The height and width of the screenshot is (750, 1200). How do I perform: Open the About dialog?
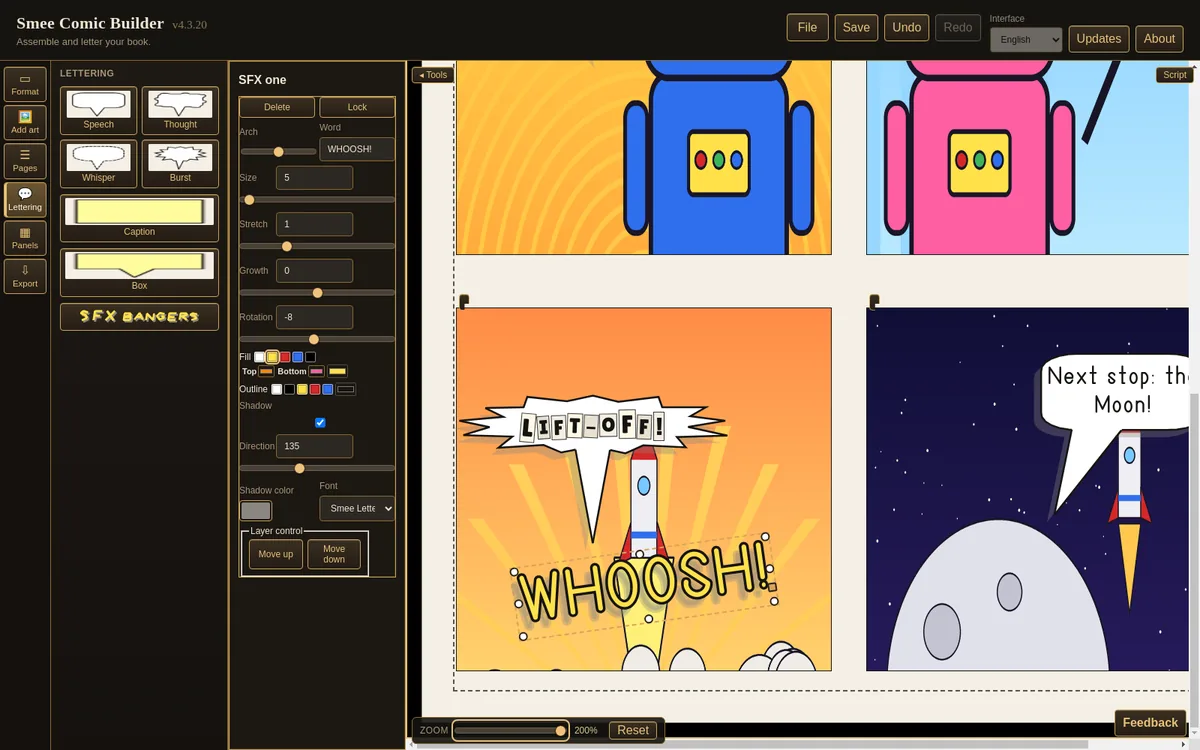(x=1159, y=38)
